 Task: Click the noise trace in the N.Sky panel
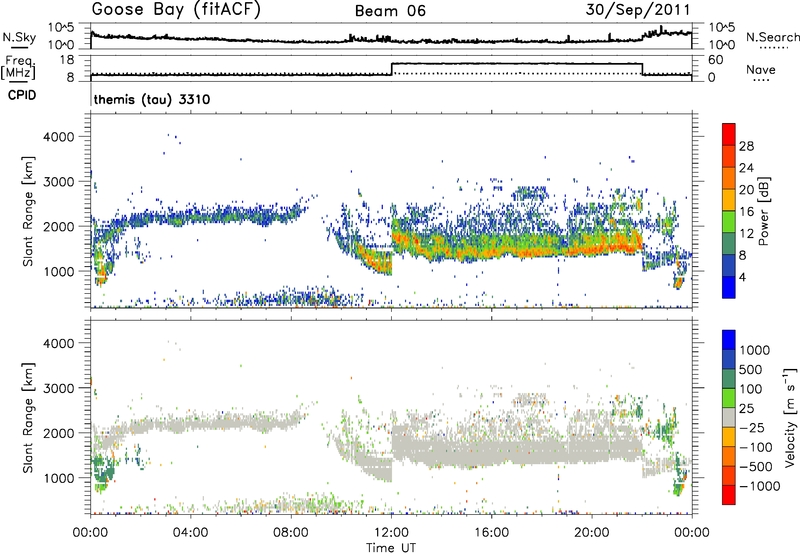(391, 39)
